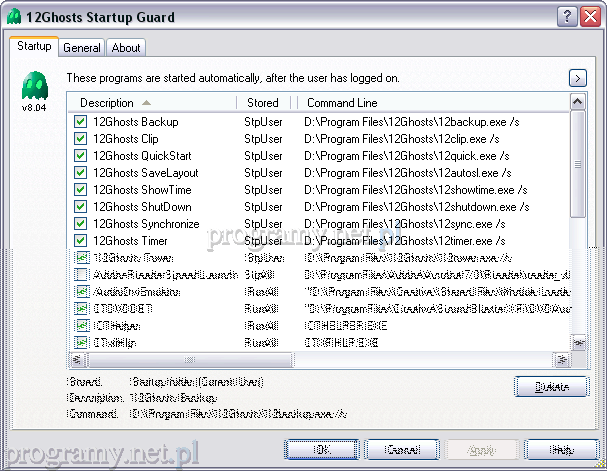Open the About tab
Screen dimensions: 607x471
click(126, 47)
